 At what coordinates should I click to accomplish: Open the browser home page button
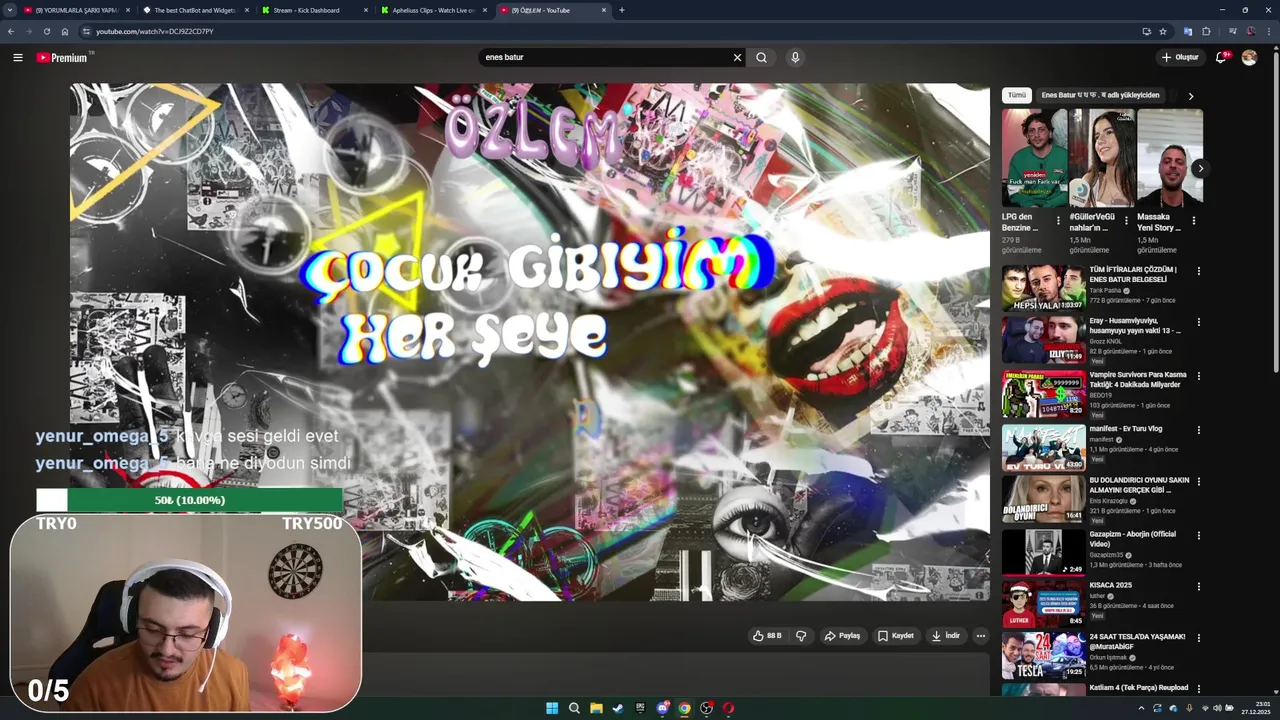pyautogui.click(x=64, y=31)
